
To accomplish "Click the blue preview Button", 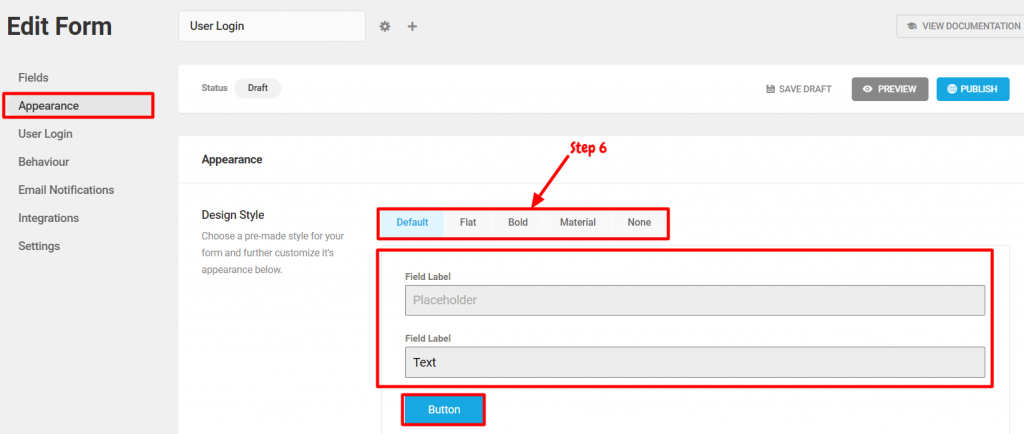I will click(x=444, y=410).
